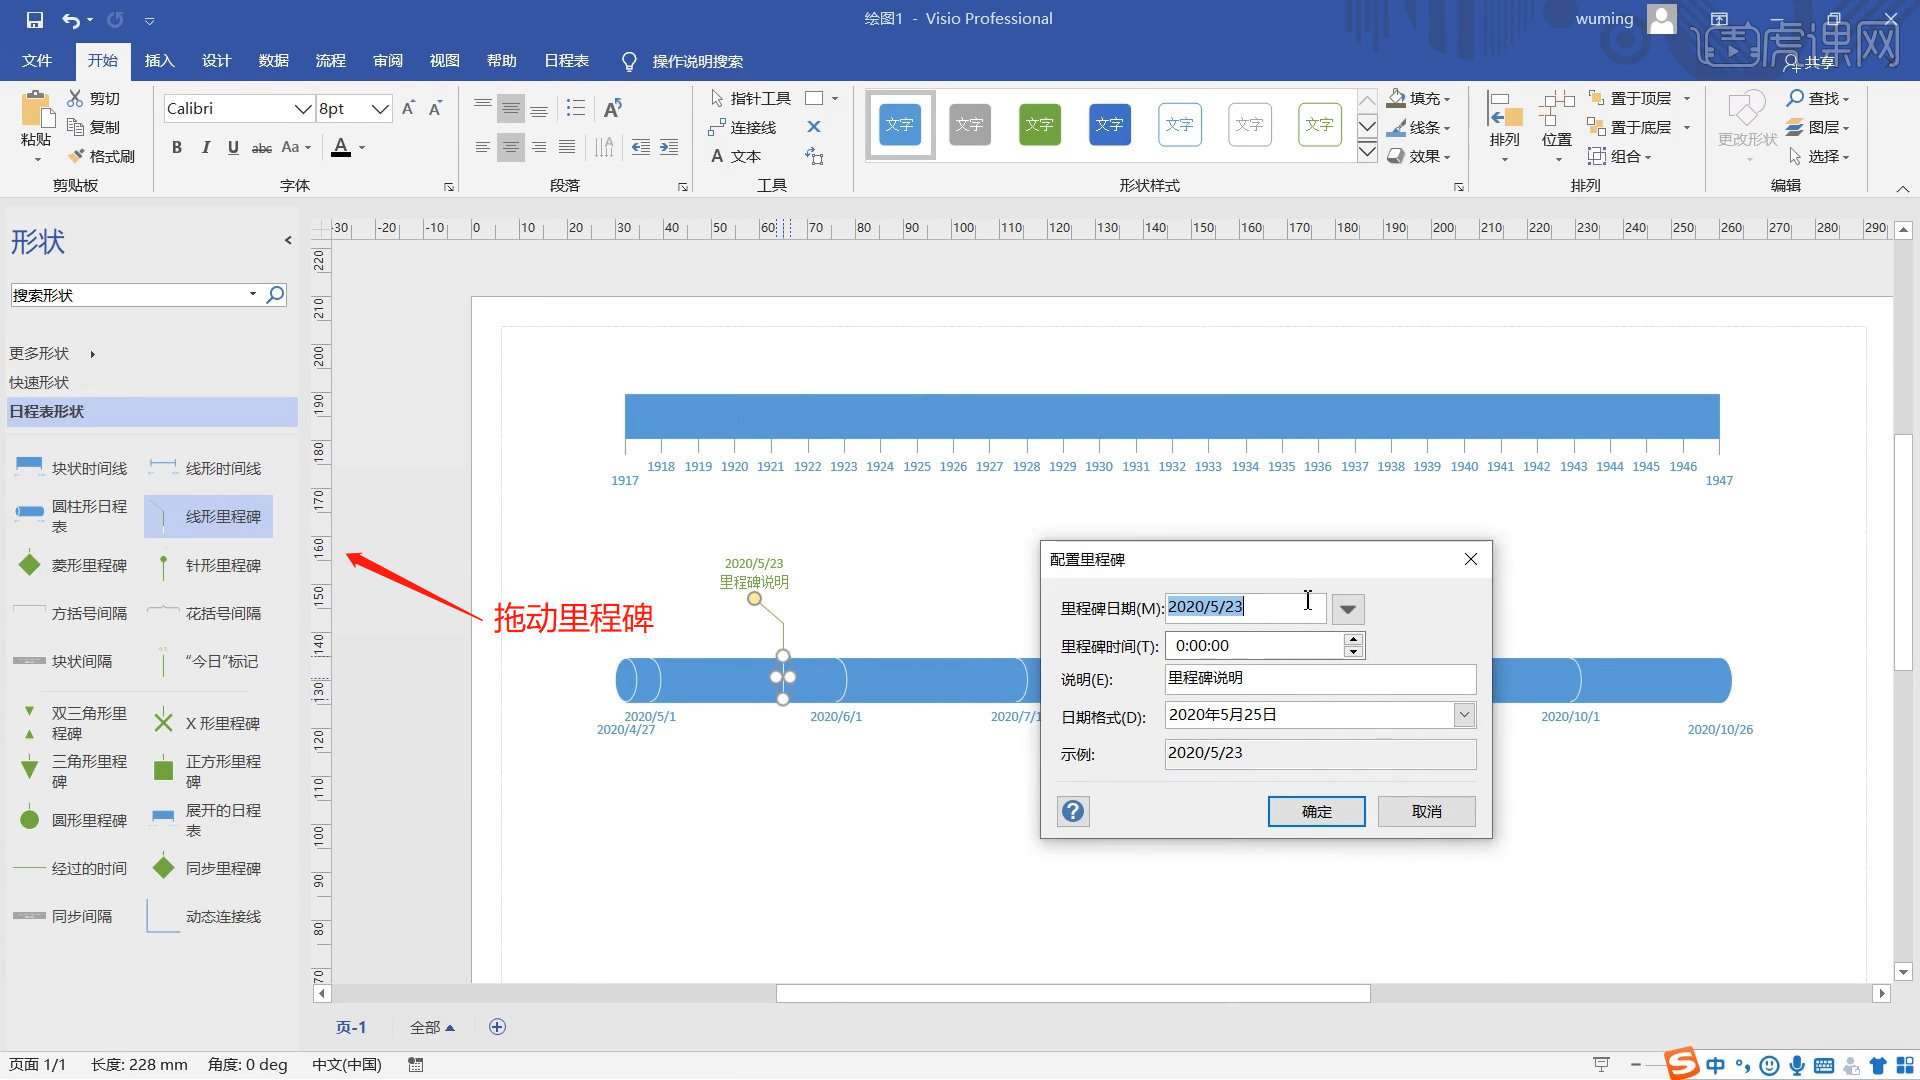Screen dimensions: 1920x1080
Task: Open the date format dropdown
Action: click(1464, 715)
